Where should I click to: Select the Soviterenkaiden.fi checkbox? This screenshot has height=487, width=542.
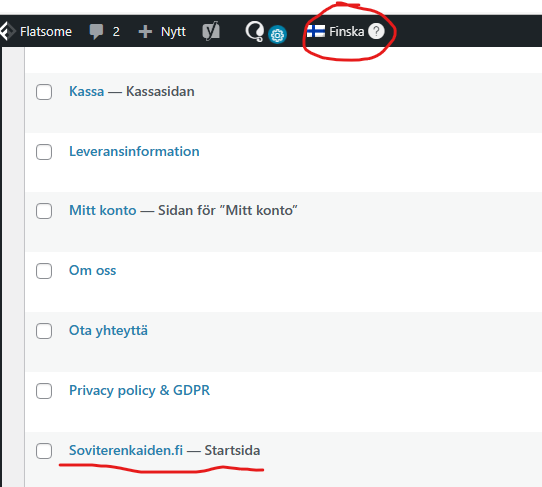(44, 451)
